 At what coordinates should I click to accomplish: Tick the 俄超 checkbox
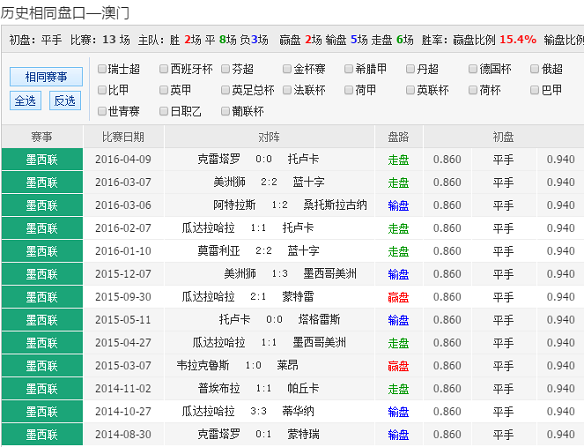click(x=534, y=69)
